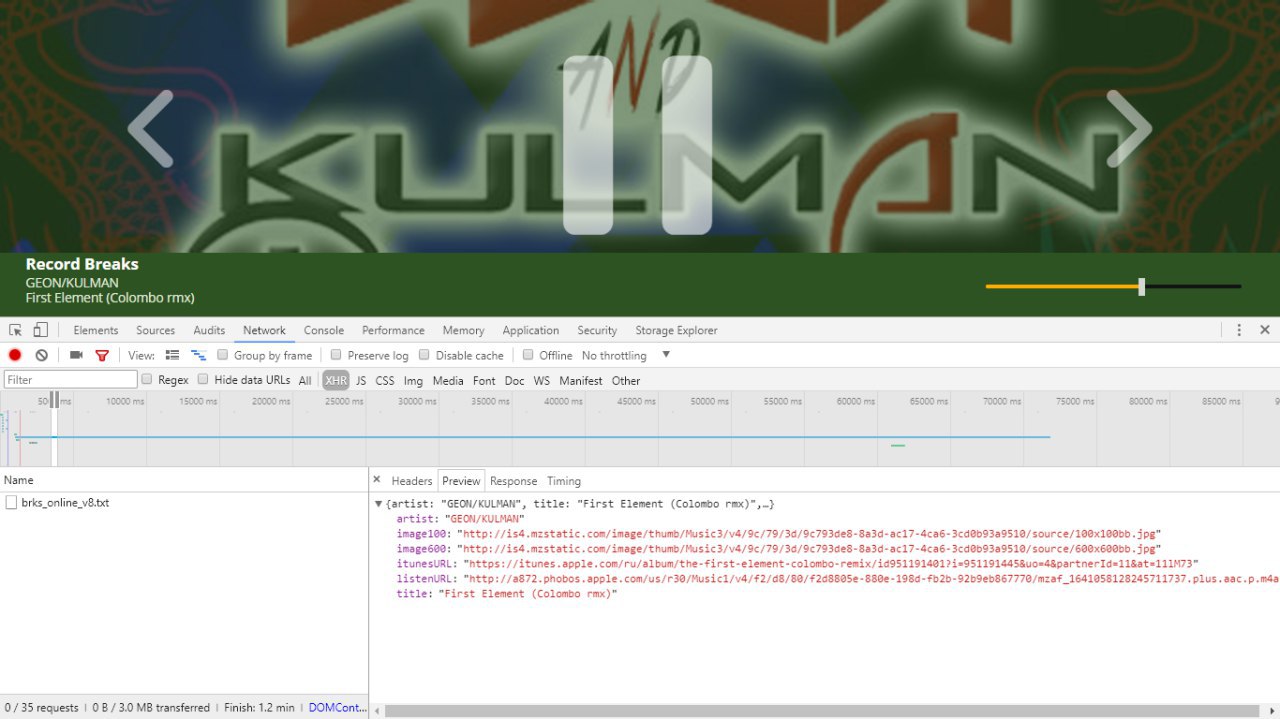Open the Elements tab
This screenshot has width=1280, height=719.
tap(96, 330)
